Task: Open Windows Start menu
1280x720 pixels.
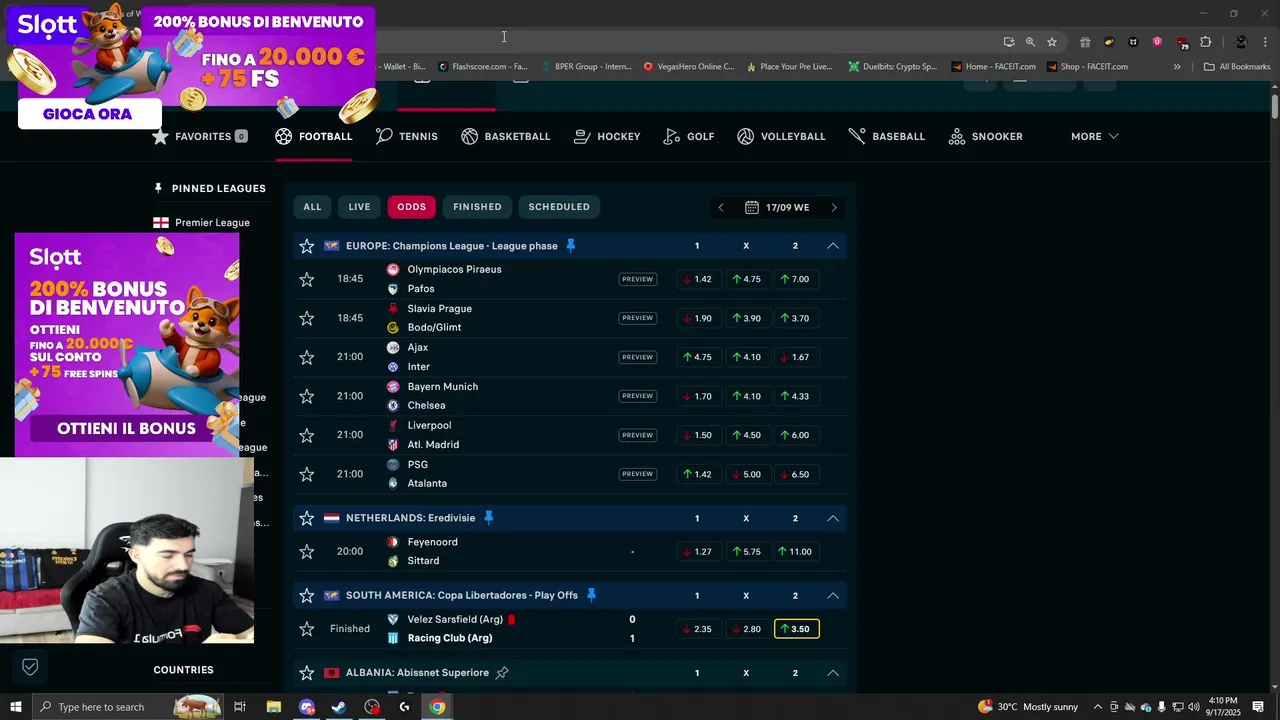Action: point(15,707)
